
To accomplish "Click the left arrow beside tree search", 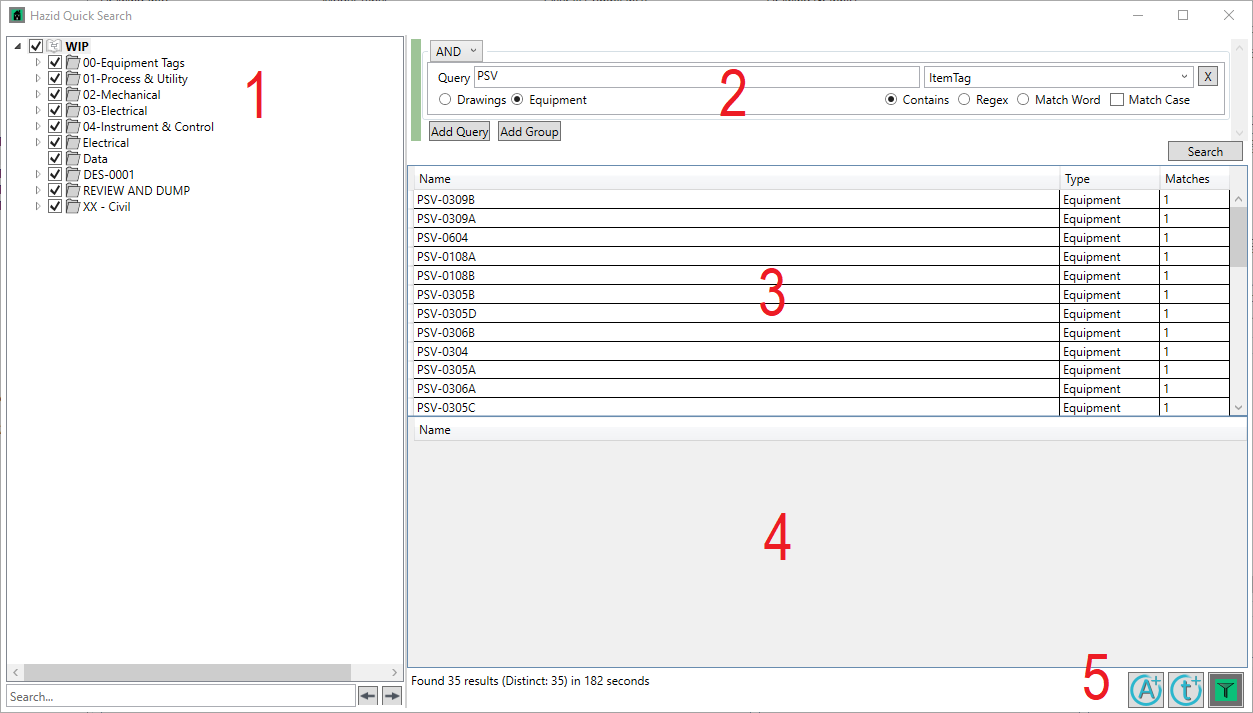I will (368, 697).
